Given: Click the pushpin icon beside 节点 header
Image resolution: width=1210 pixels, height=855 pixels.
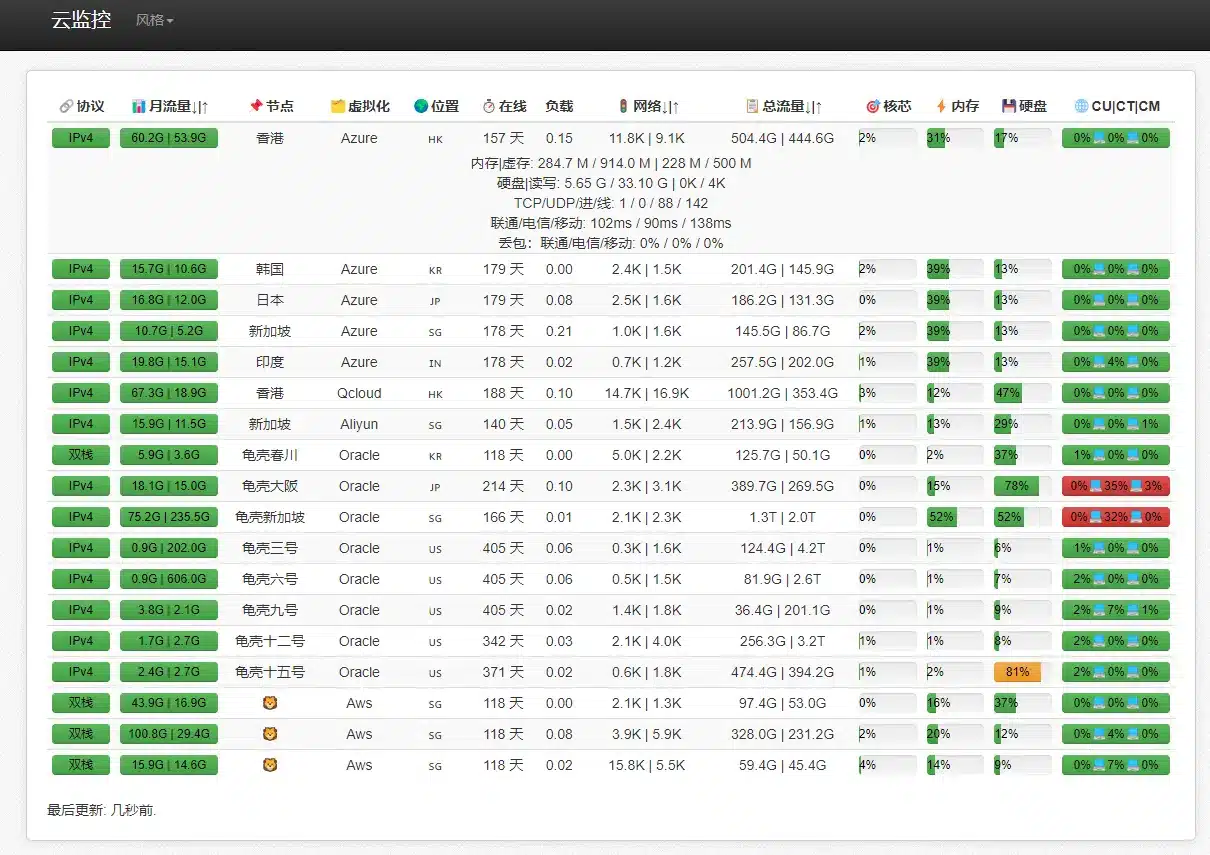Looking at the screenshot, I should 256,106.
